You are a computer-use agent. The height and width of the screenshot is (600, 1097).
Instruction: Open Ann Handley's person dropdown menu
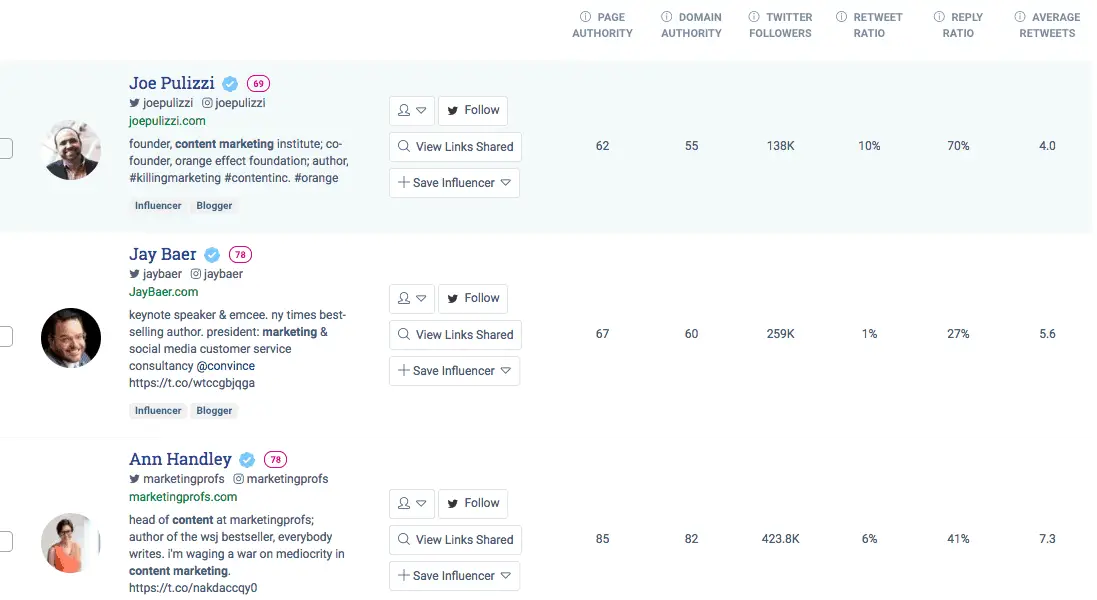coord(412,503)
